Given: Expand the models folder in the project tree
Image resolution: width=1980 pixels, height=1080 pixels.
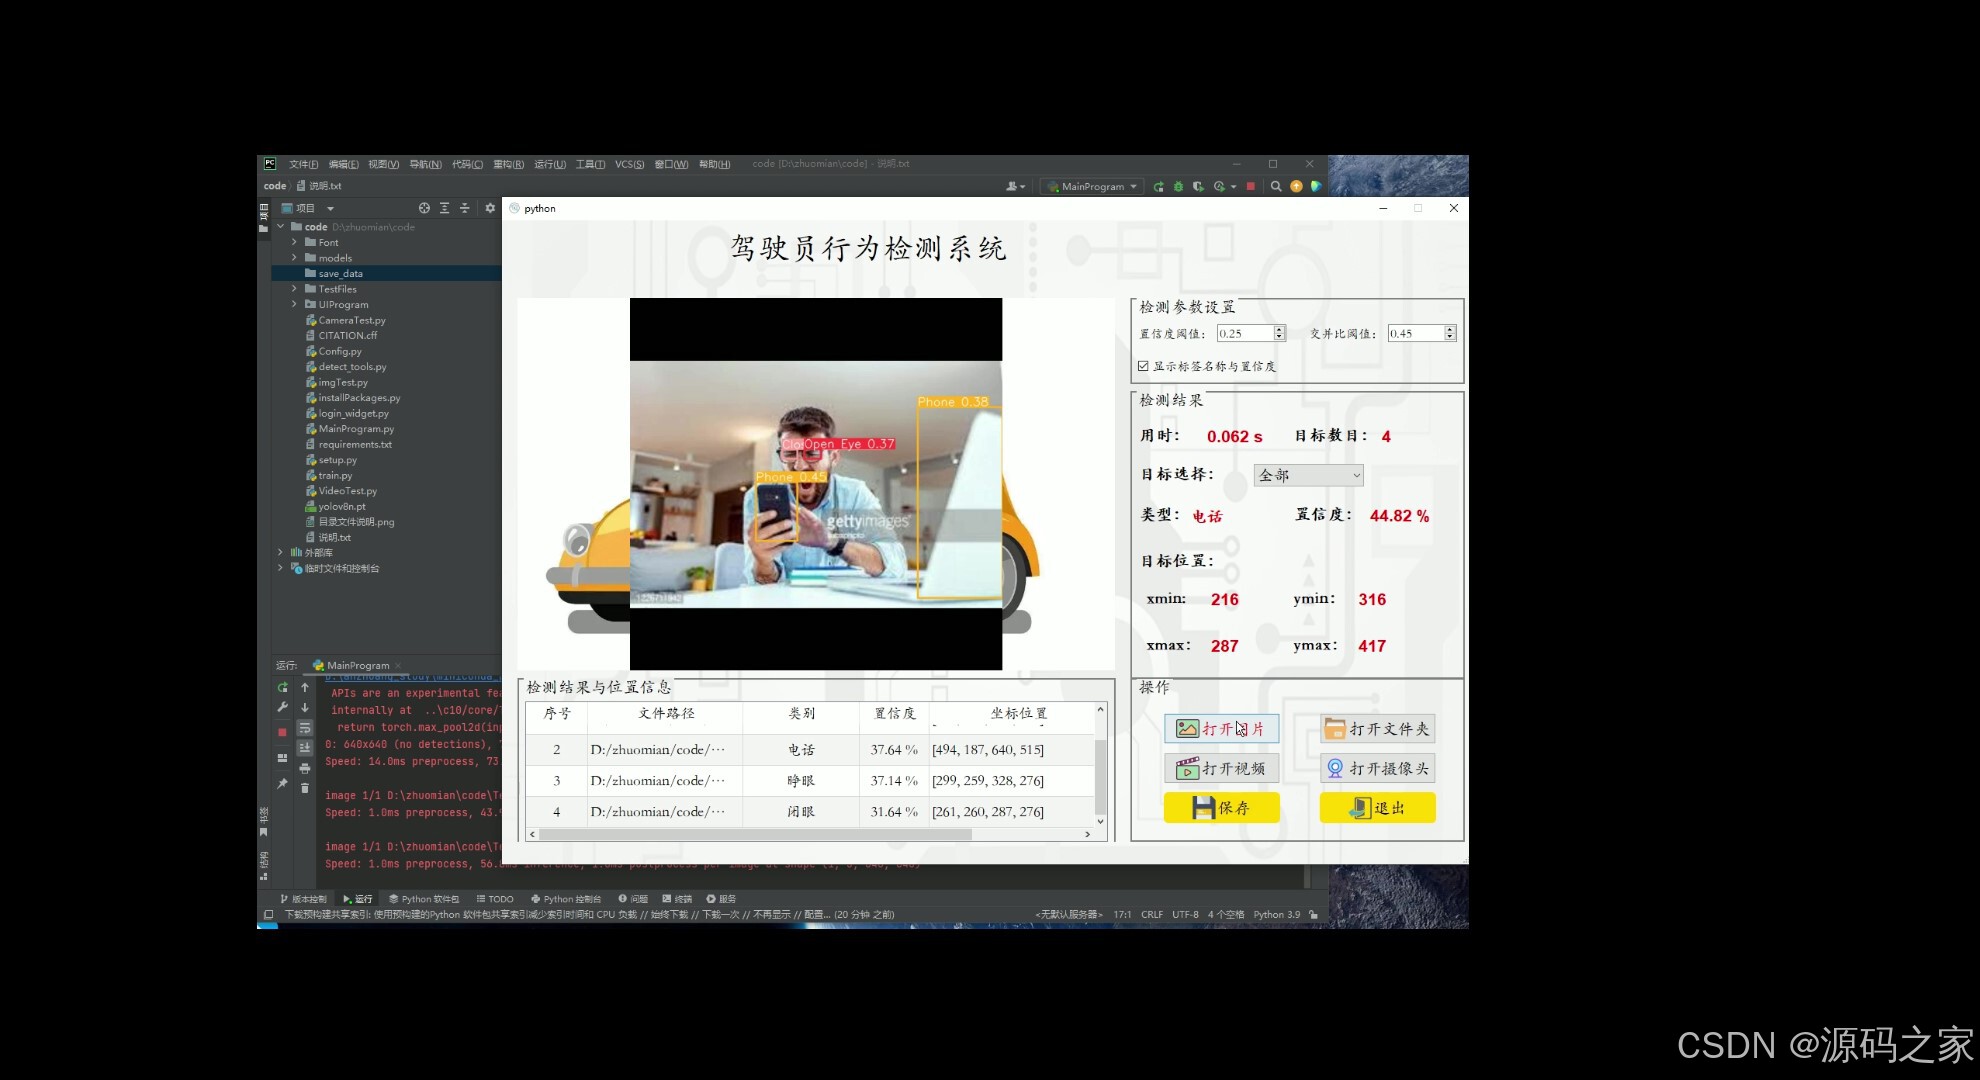Looking at the screenshot, I should tap(294, 257).
